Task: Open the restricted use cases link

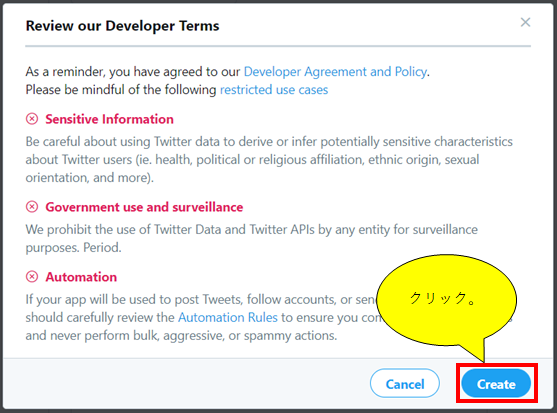Action: 274,90
